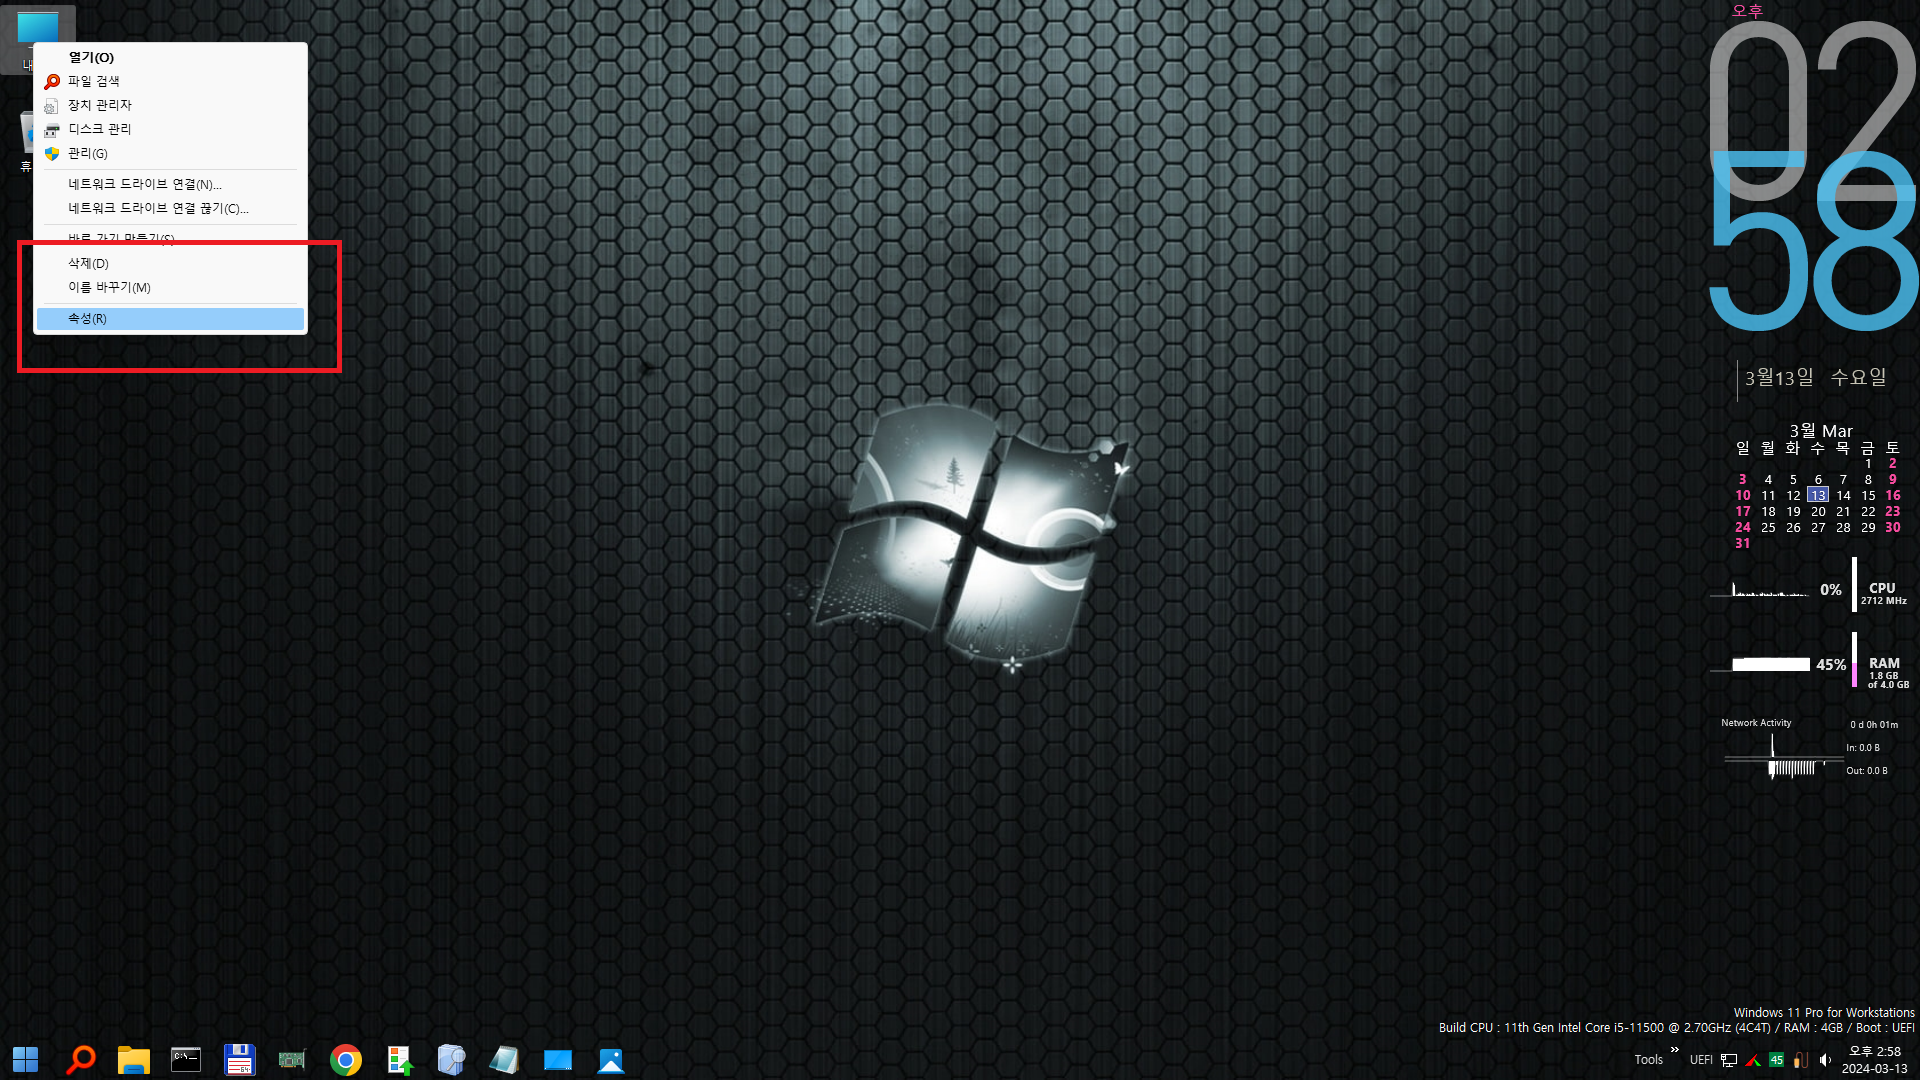Click the red magnifier icon beside 파일 검색
Viewport: 1920px width, 1080px height.
(52, 81)
